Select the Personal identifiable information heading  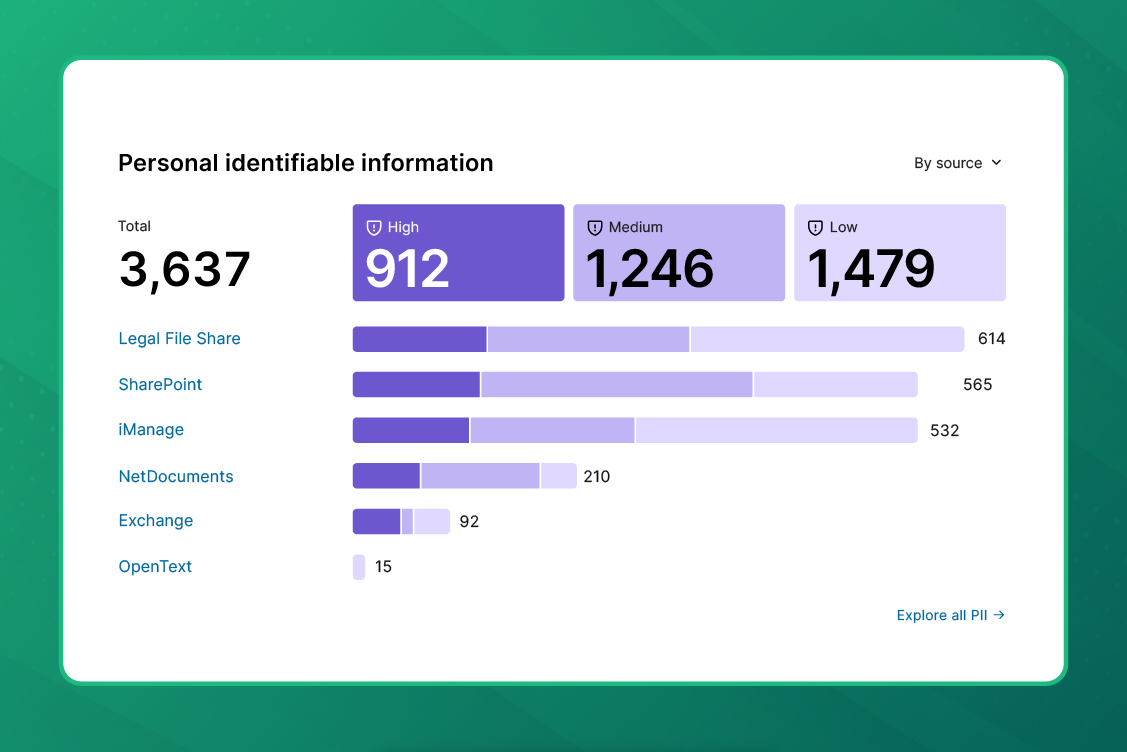[305, 162]
